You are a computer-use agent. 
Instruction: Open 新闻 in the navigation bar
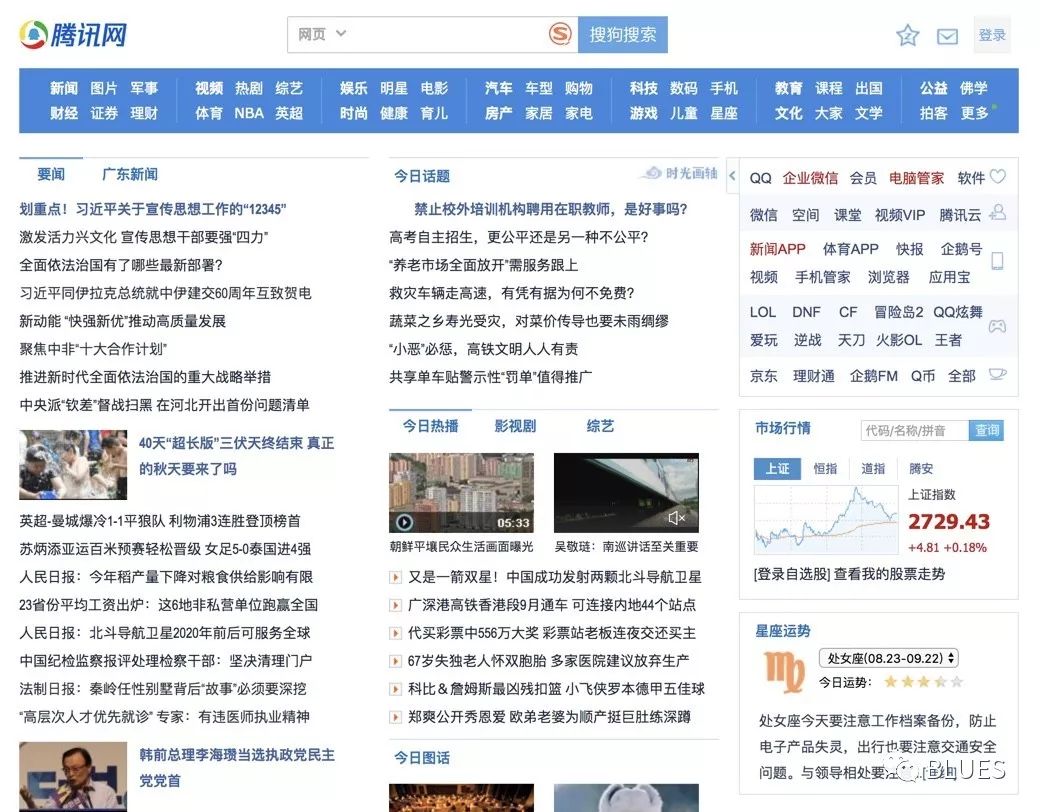click(64, 88)
